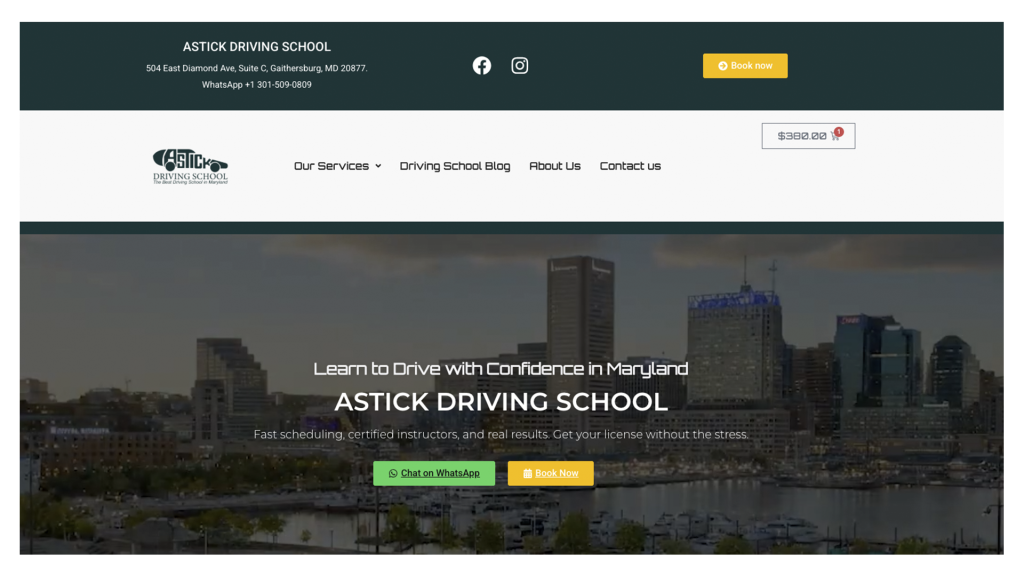Viewport: 1024px width, 576px height.
Task: Click the yellow Book now header button
Action: tap(745, 66)
